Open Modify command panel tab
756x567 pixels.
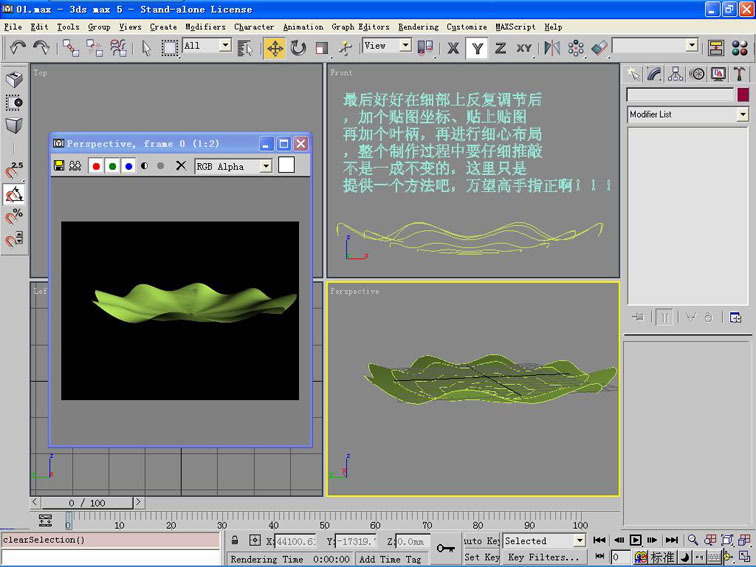(x=654, y=74)
